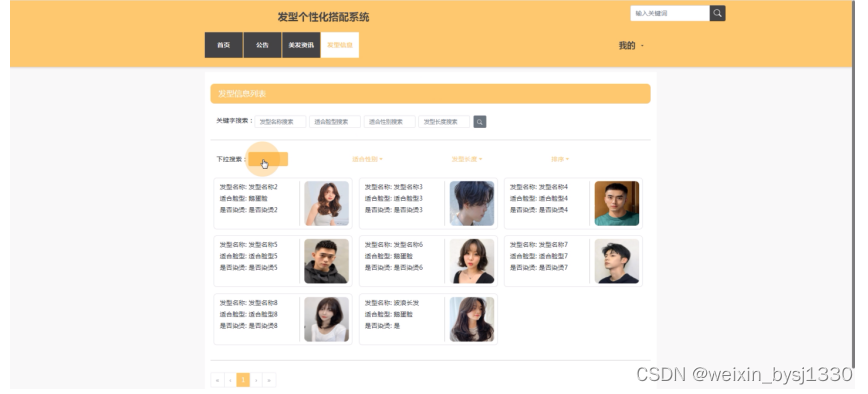Open the 发型名称7 hairstyle photo
This screenshot has width=868, height=394.
[617, 261]
